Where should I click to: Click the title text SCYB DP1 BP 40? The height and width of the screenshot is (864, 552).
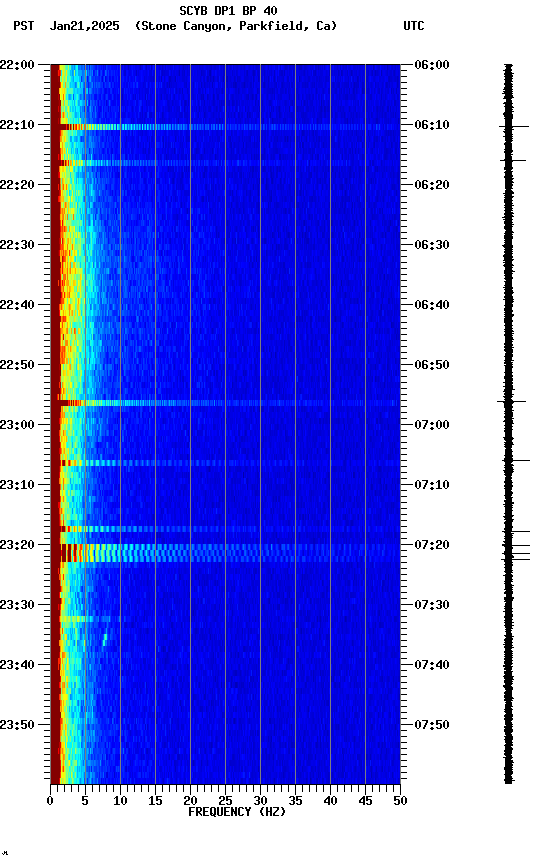[x=228, y=10]
